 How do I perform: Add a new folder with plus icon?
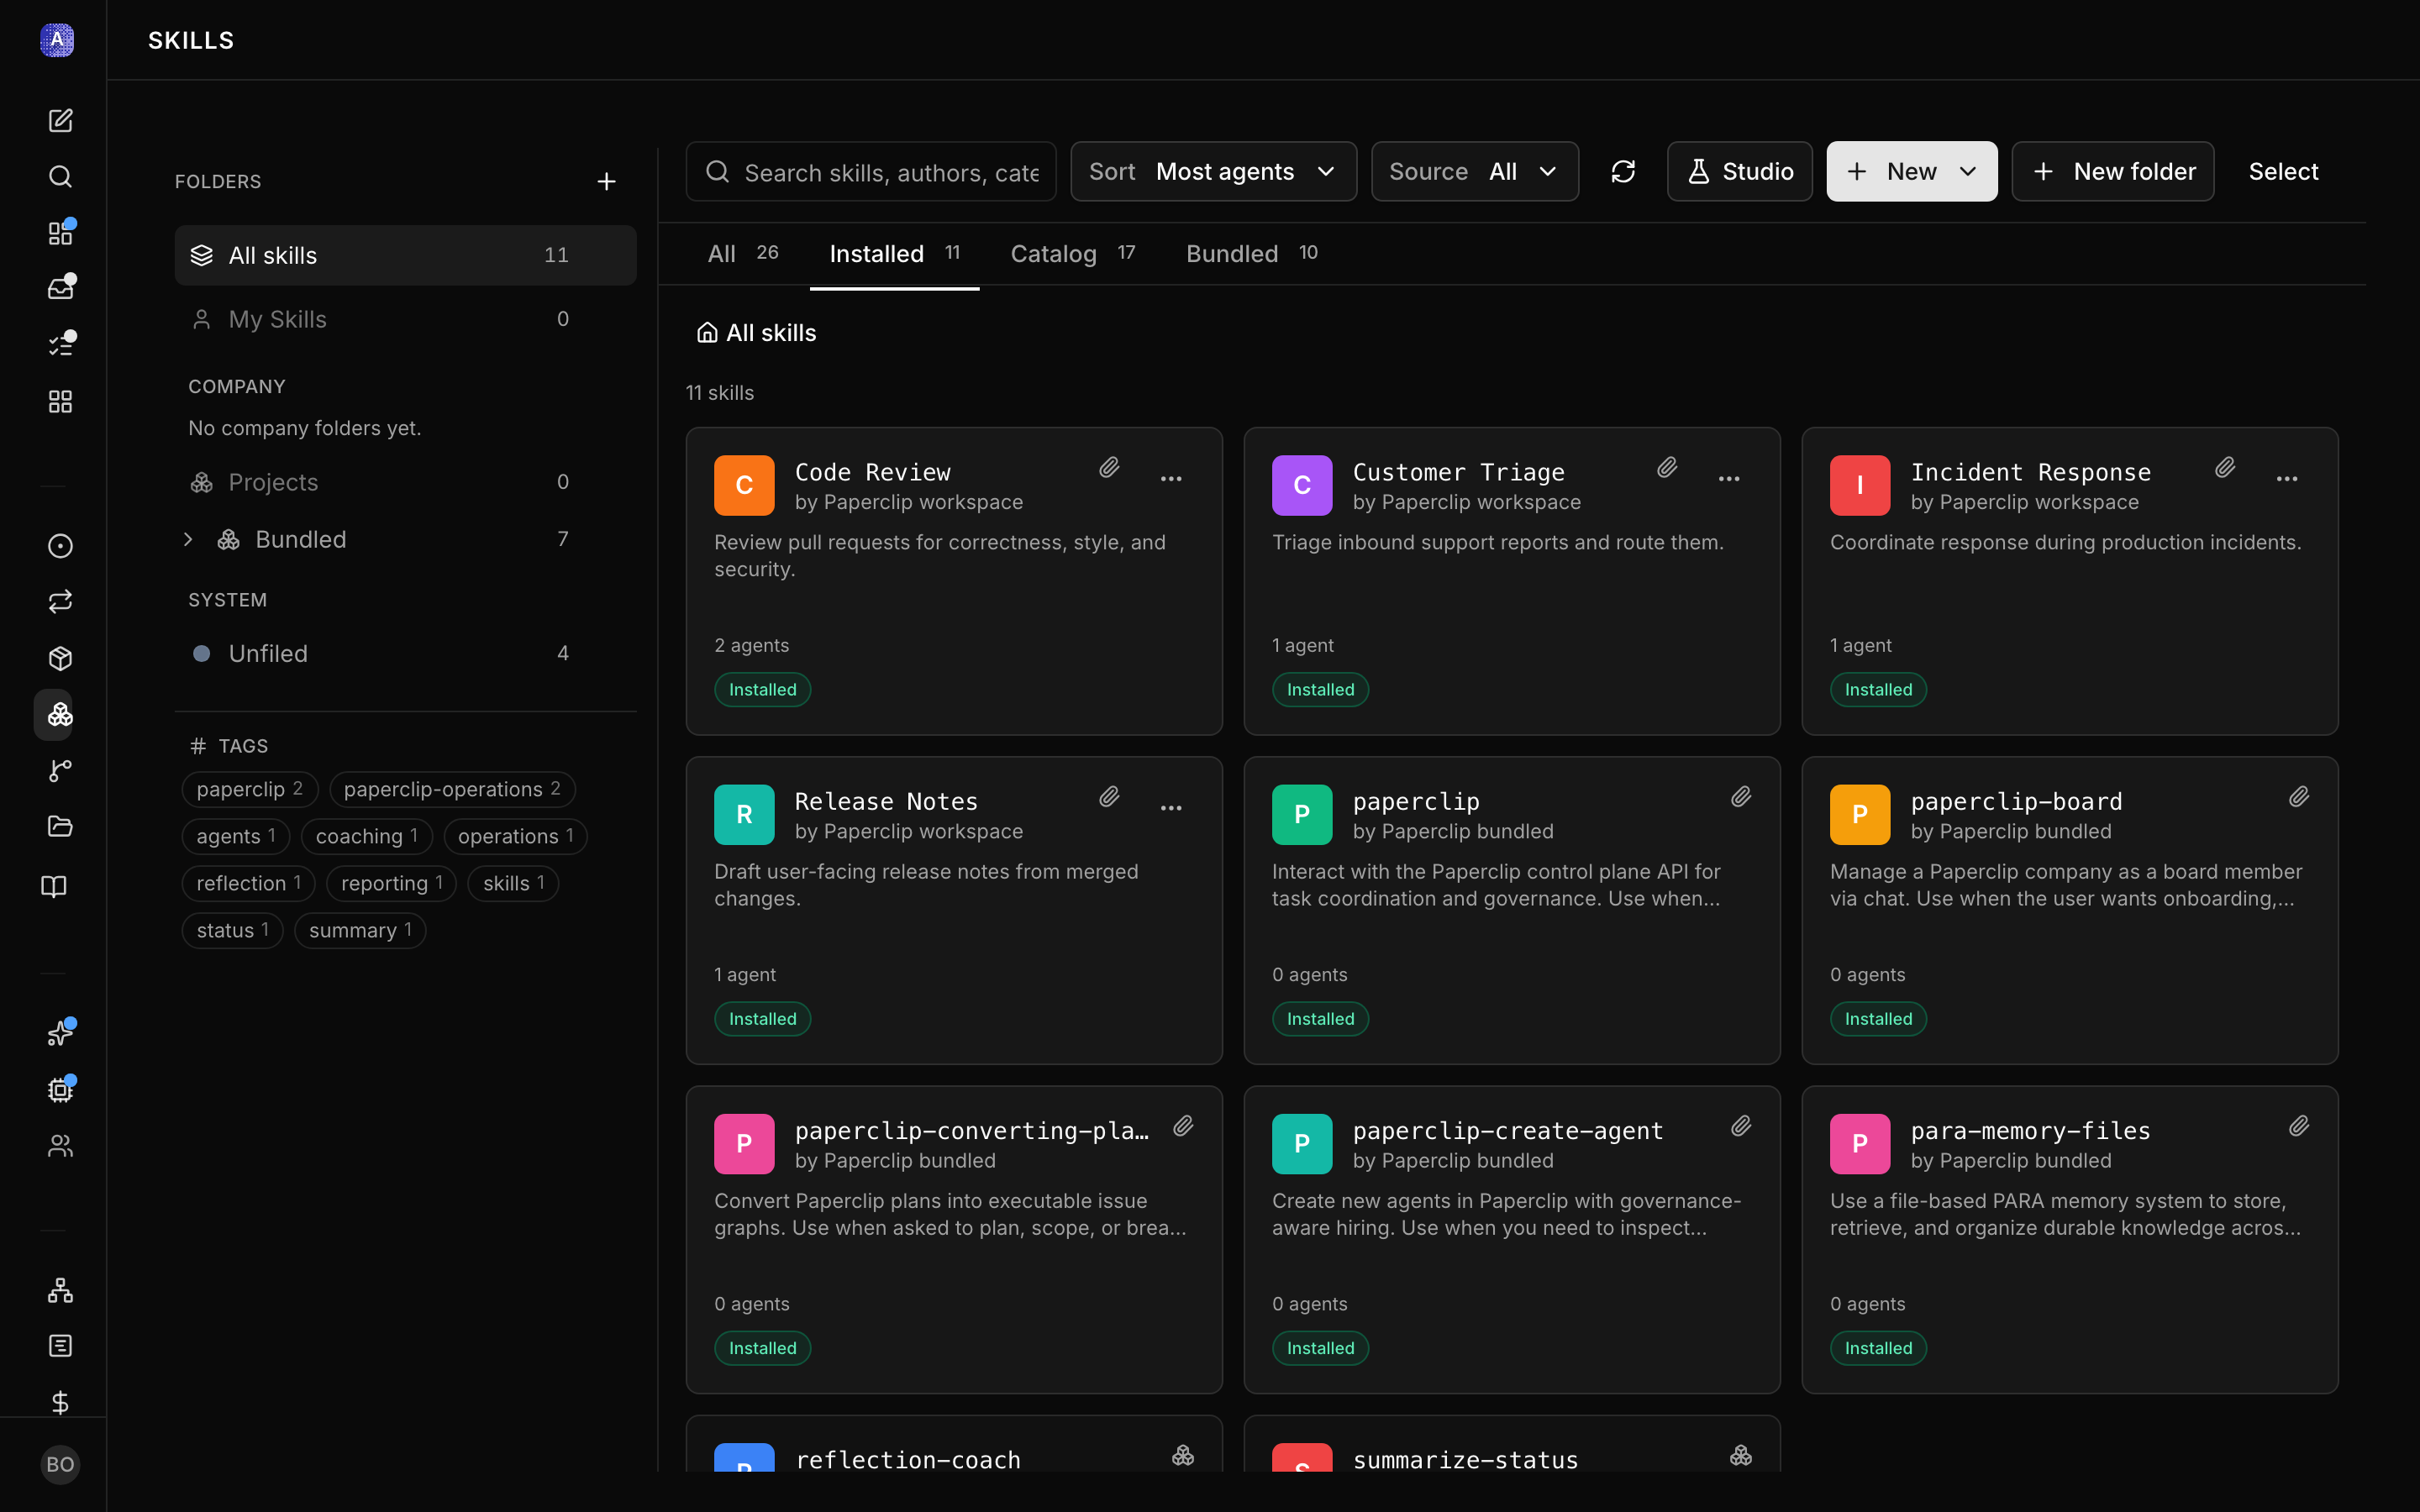coord(606,181)
